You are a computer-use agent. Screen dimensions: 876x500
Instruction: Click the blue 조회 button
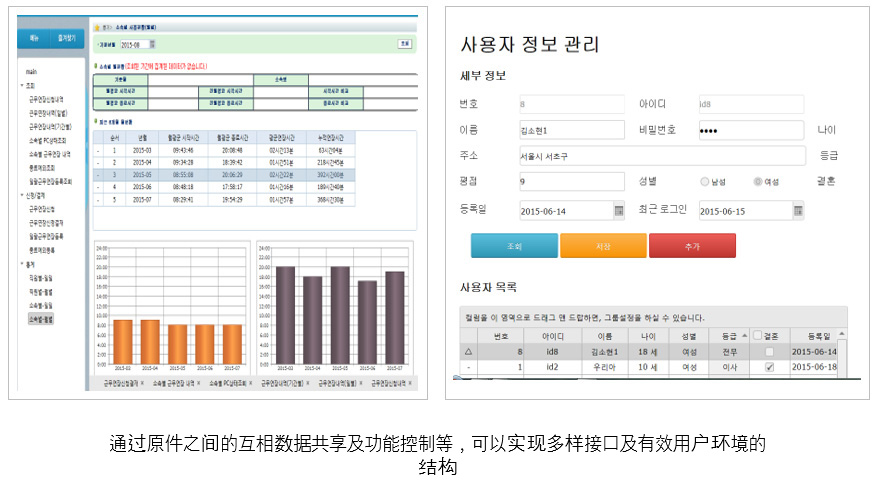pyautogui.click(x=514, y=246)
